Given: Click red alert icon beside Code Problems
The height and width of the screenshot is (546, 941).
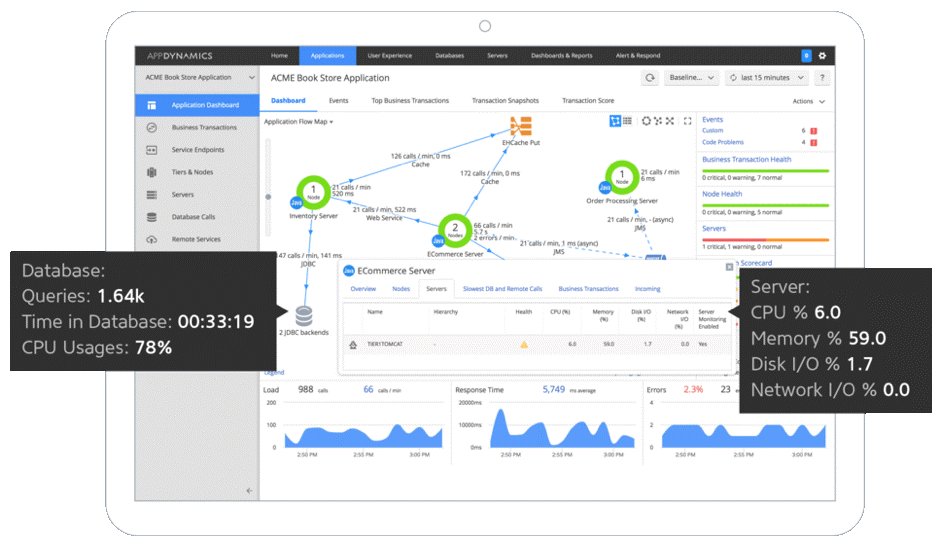Looking at the screenshot, I should [814, 143].
